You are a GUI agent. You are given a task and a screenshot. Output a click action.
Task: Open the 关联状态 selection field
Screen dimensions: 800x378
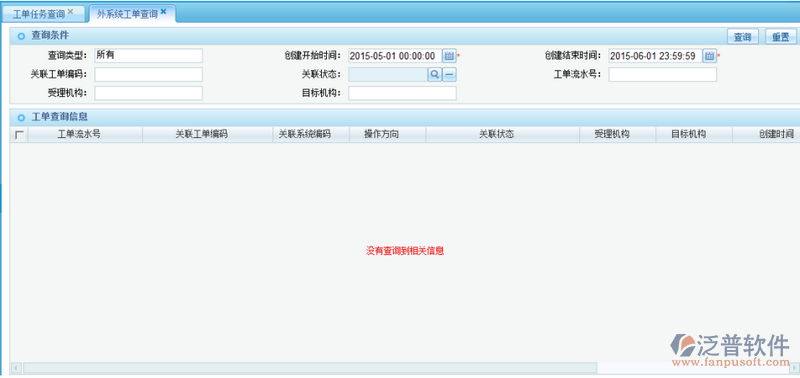click(388, 74)
